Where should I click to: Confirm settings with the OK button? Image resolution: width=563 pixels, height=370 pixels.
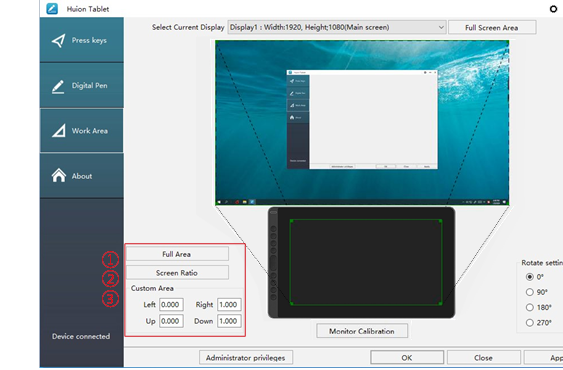coord(407,358)
